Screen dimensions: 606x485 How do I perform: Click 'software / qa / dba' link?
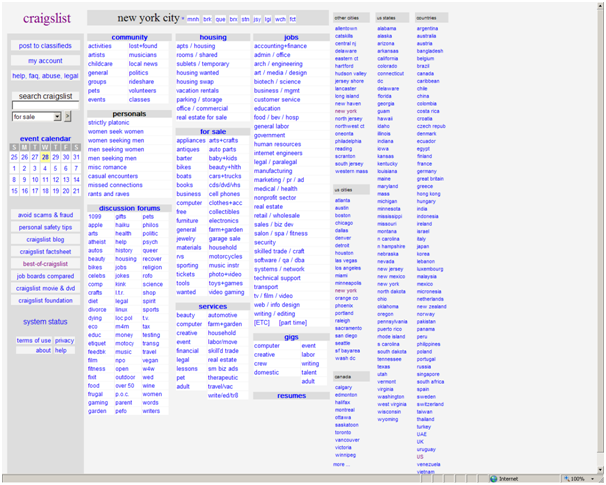[x=279, y=260]
